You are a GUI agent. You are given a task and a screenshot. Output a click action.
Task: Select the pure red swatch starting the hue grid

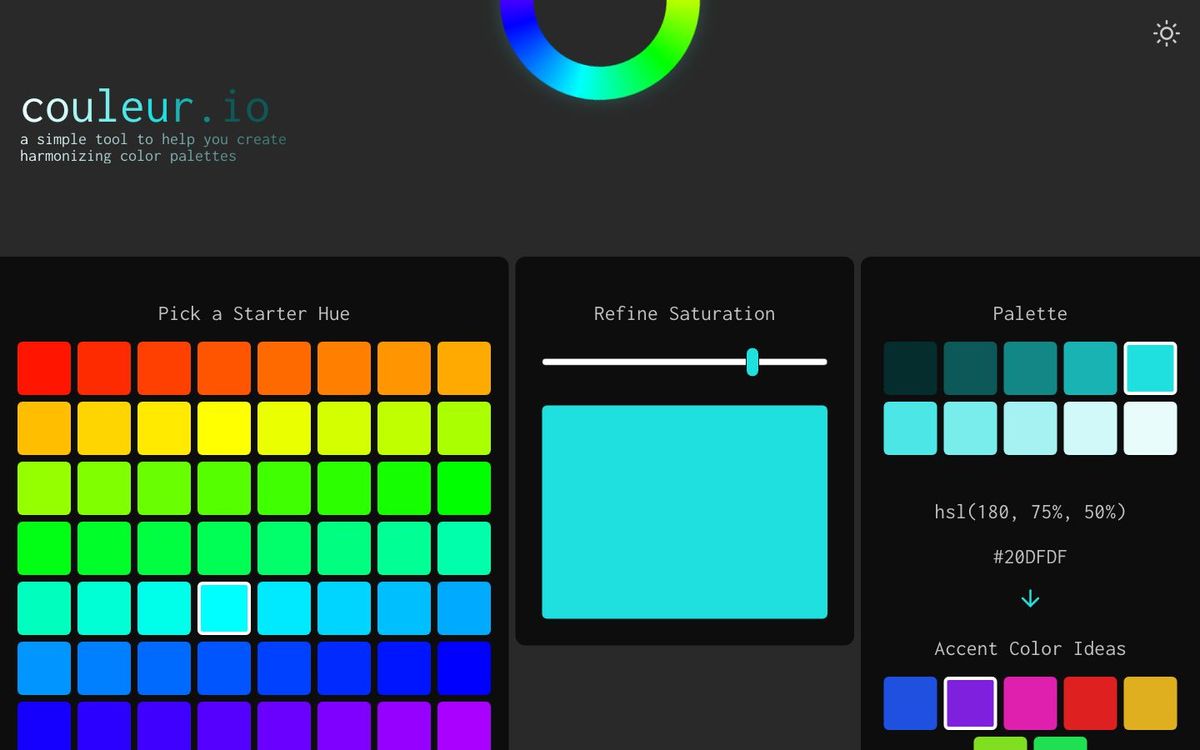coord(44,368)
